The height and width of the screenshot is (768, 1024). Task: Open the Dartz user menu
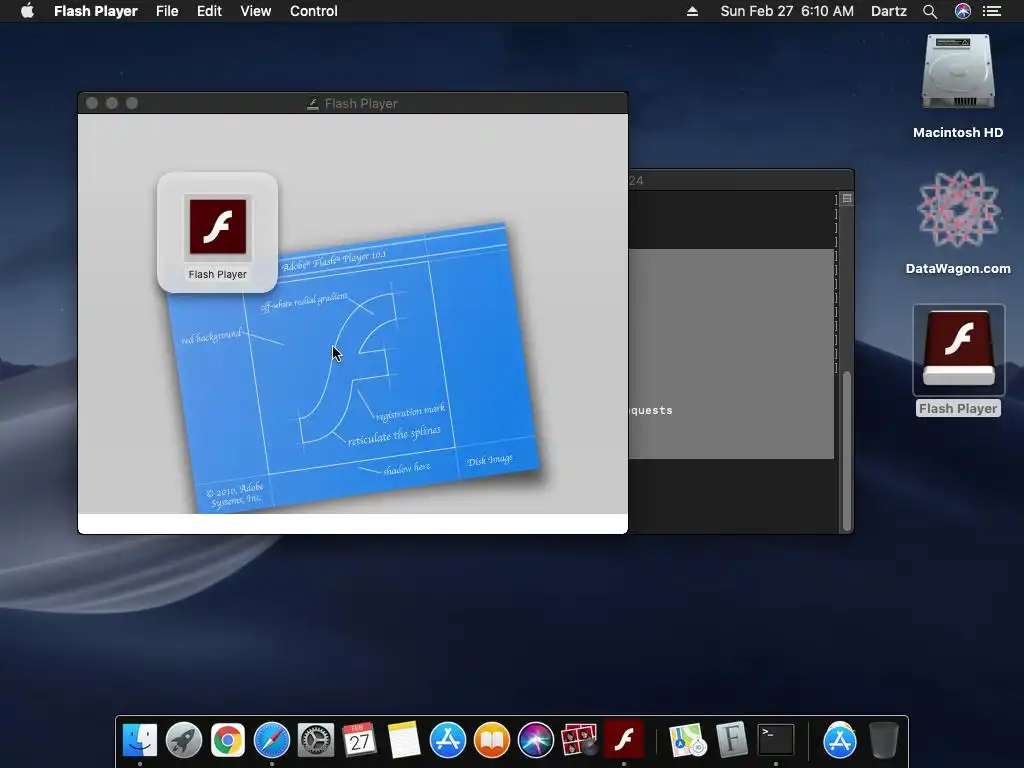[889, 11]
